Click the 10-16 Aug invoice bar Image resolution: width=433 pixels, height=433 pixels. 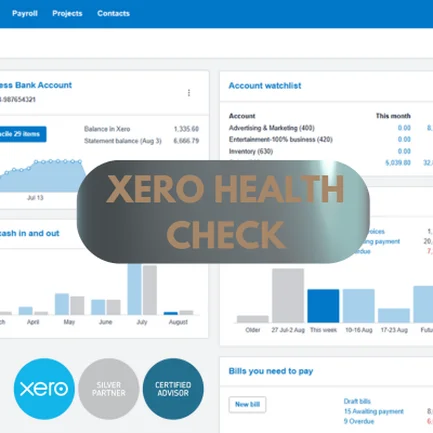359,306
